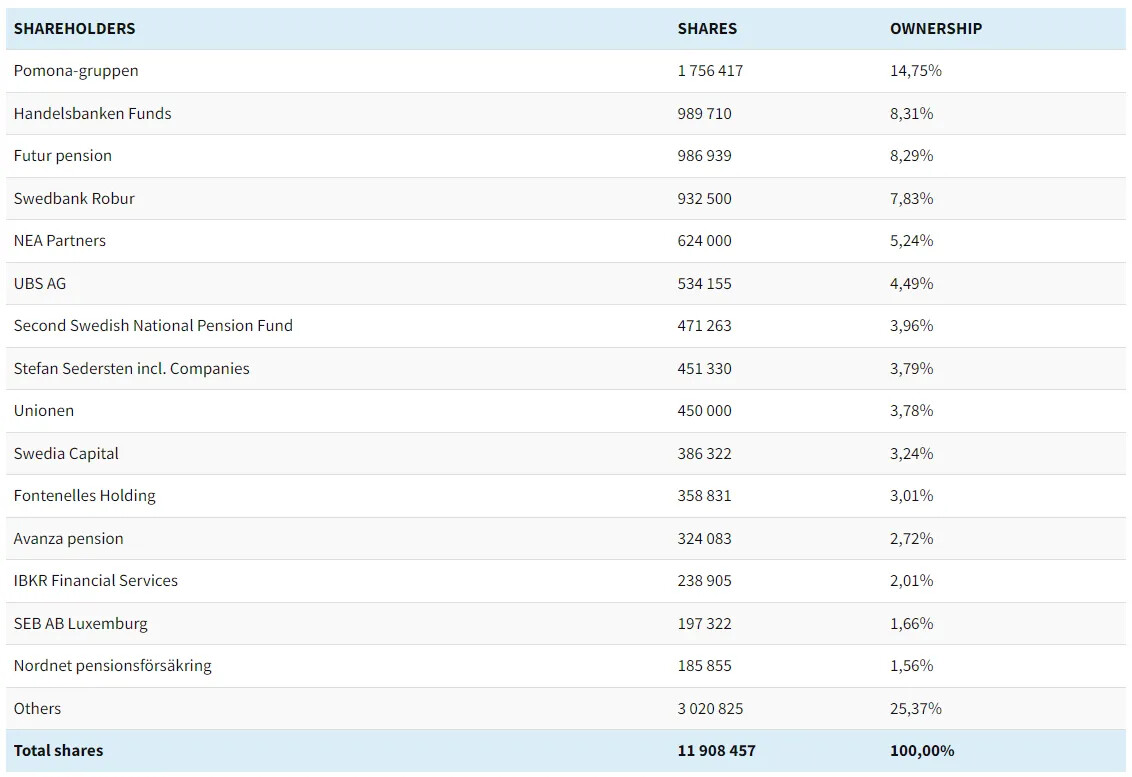Select Second Swedish National Pension Fund
Image resolution: width=1132 pixels, height=777 pixels.
pyautogui.click(x=153, y=326)
